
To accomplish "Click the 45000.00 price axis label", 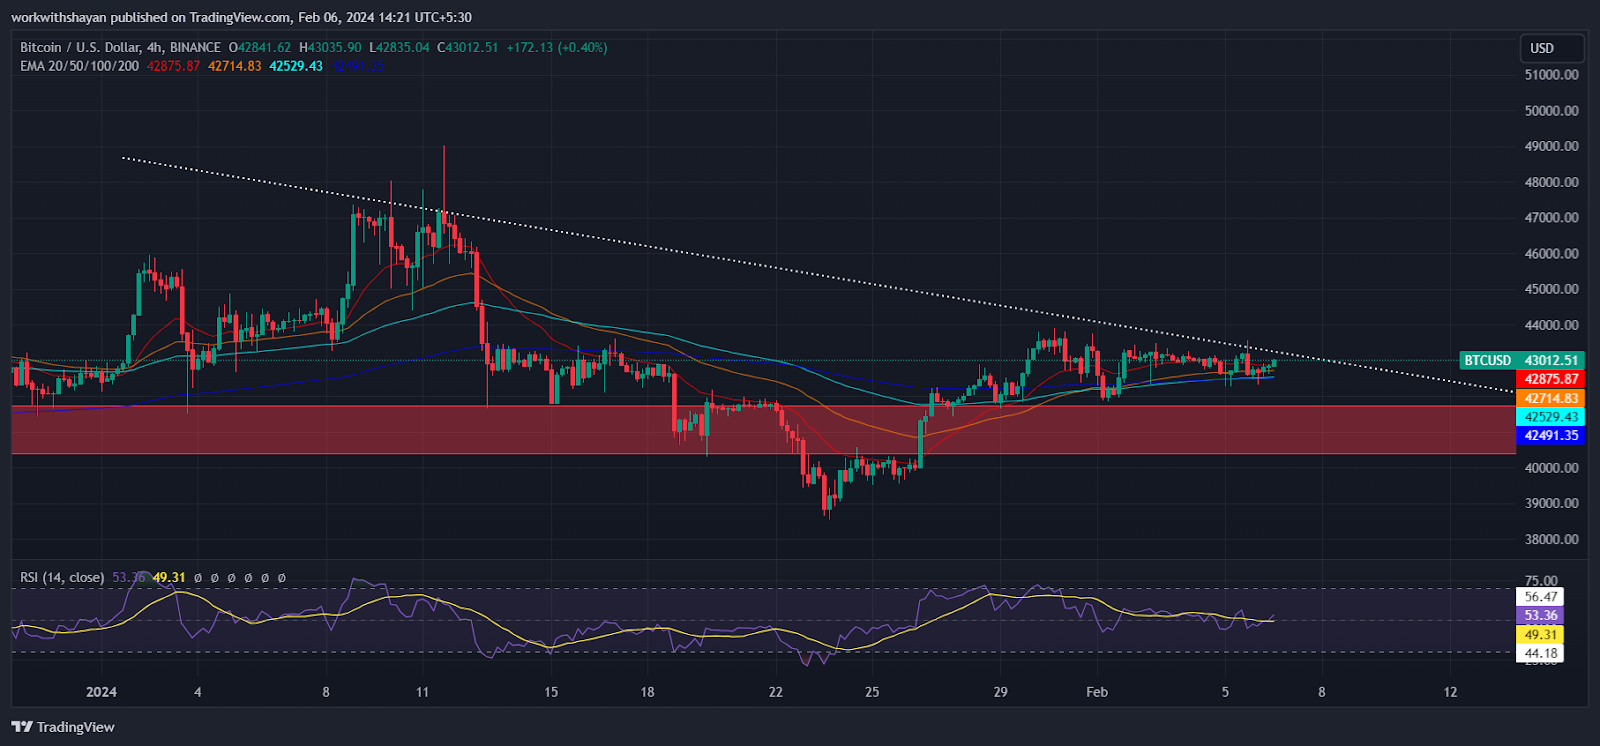I will (1552, 289).
